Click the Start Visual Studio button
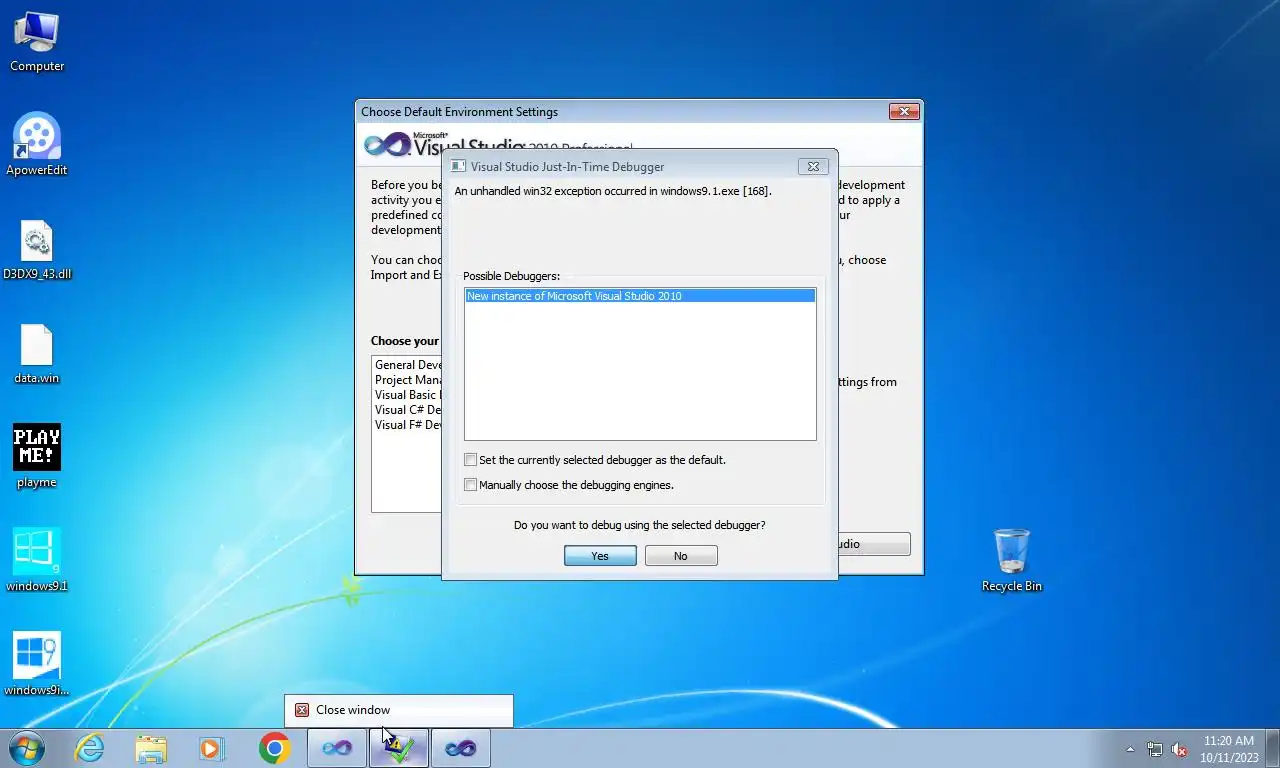 pos(873,544)
